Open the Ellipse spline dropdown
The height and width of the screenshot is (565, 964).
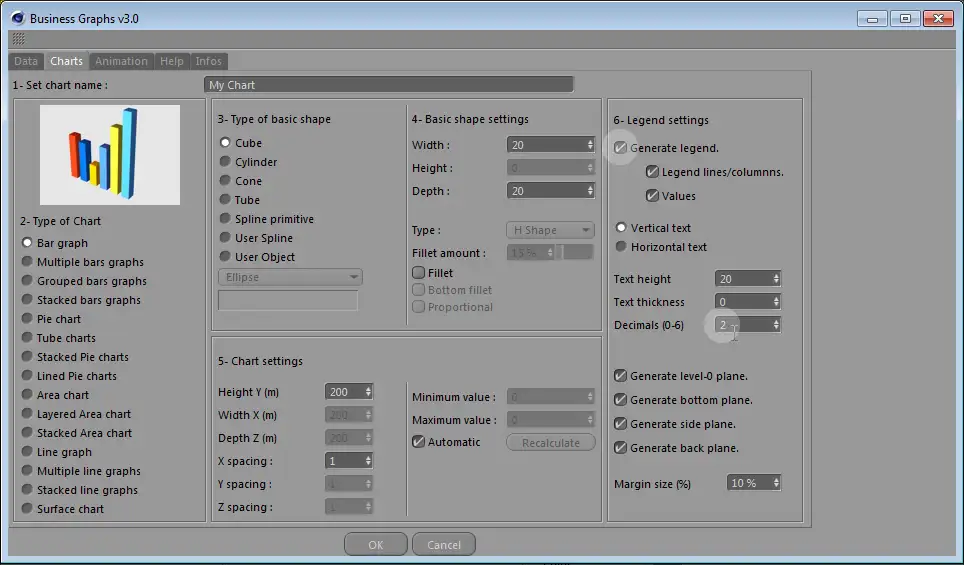click(290, 277)
